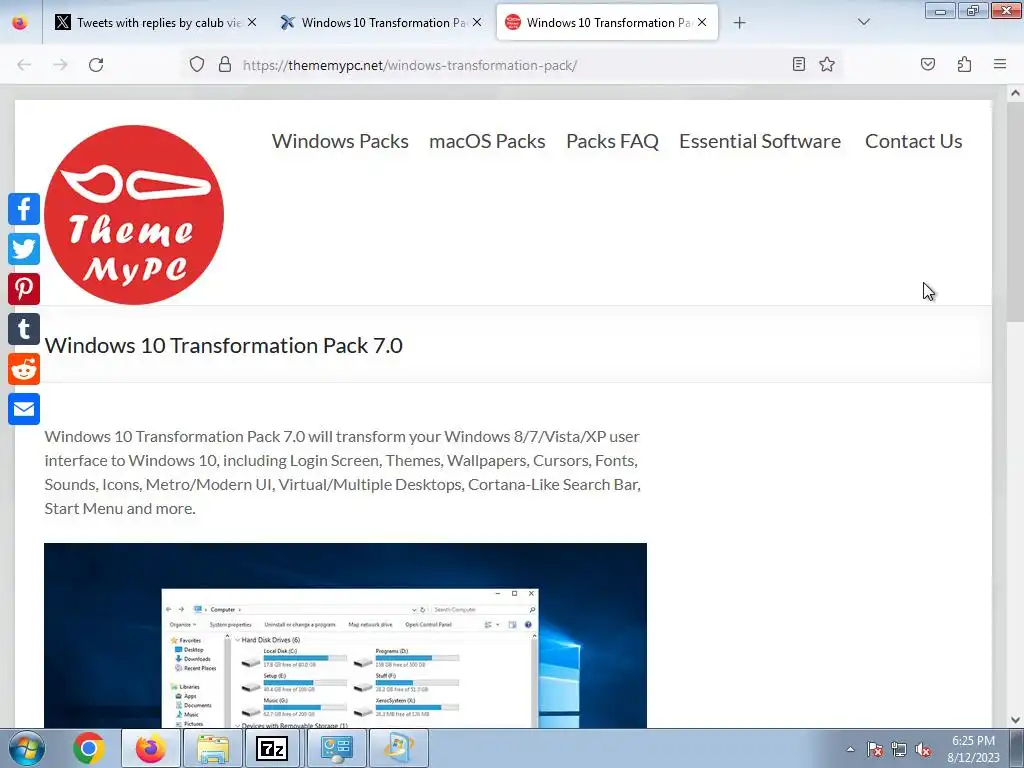Open muted volume tray icon

pyautogui.click(x=923, y=750)
